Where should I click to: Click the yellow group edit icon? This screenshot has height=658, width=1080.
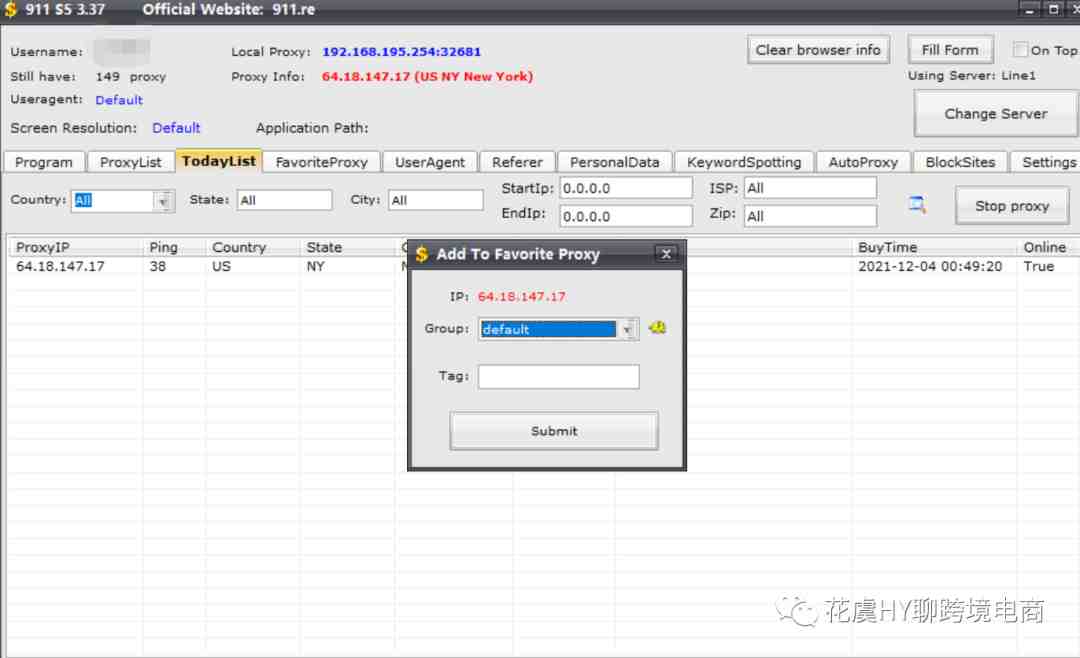657,328
